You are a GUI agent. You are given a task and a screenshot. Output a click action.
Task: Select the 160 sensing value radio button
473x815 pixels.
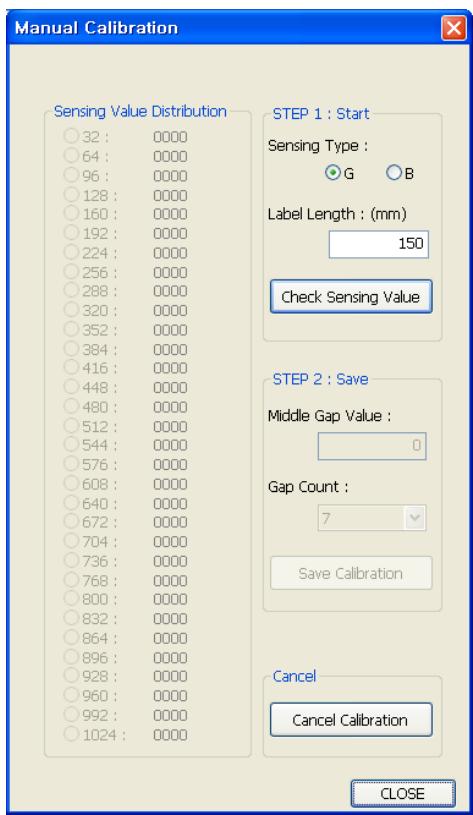pyautogui.click(x=71, y=213)
